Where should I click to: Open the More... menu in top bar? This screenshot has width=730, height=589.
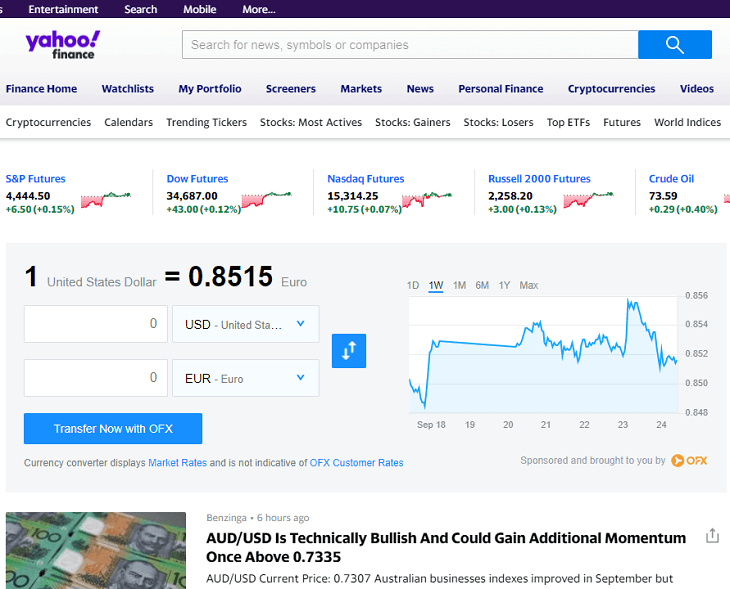[x=259, y=9]
